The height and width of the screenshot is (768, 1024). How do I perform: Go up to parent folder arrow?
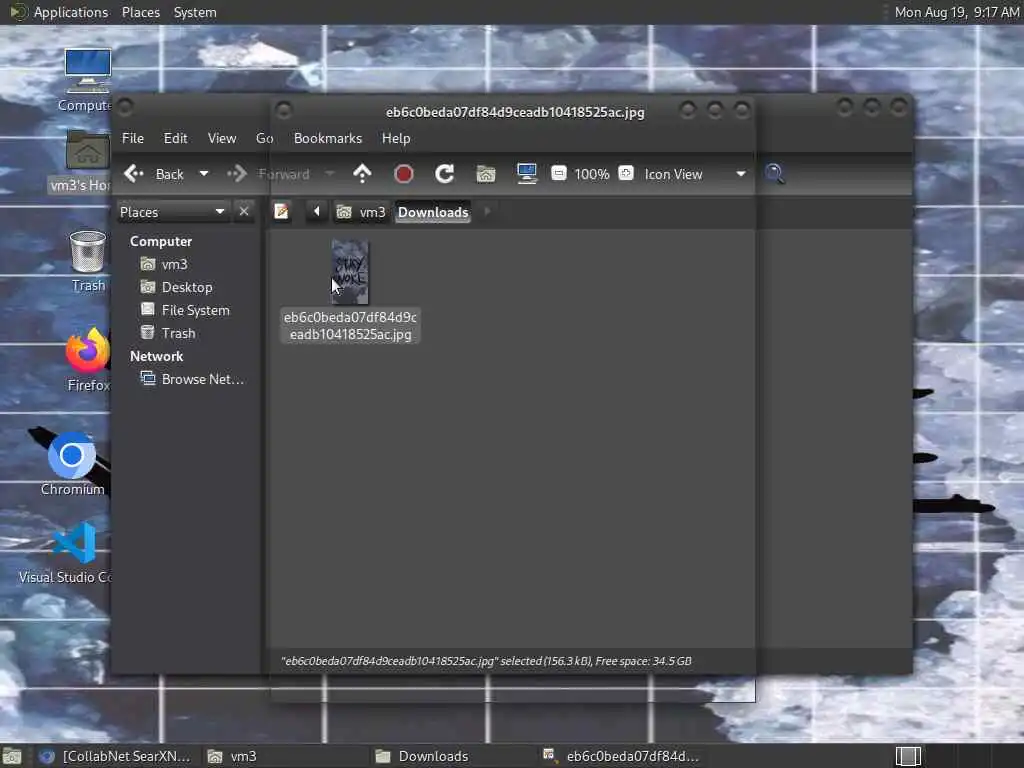(x=362, y=174)
